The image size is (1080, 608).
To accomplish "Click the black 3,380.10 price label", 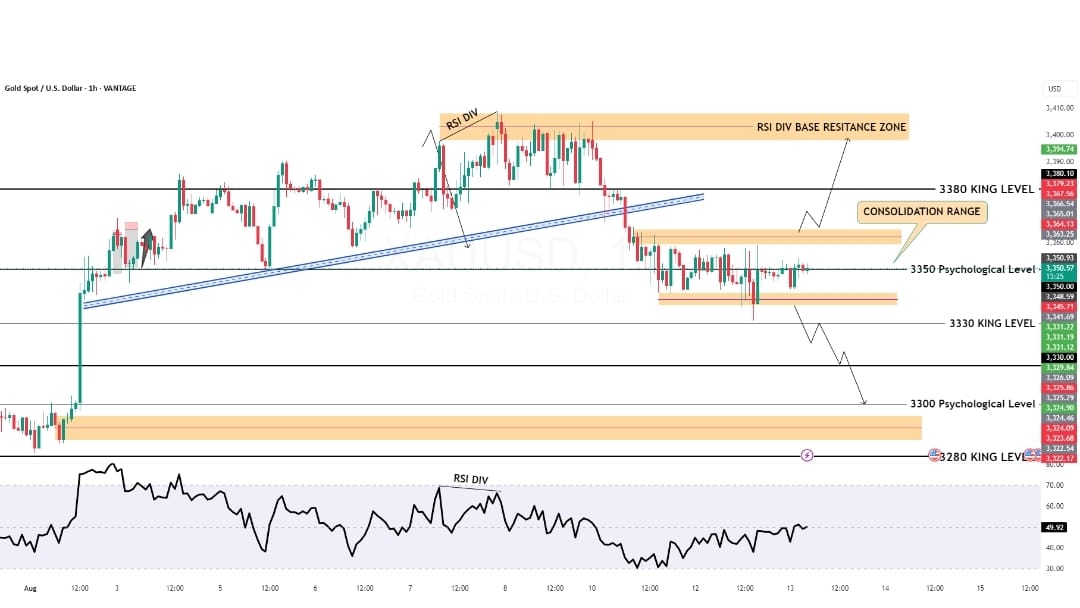I will point(1059,174).
